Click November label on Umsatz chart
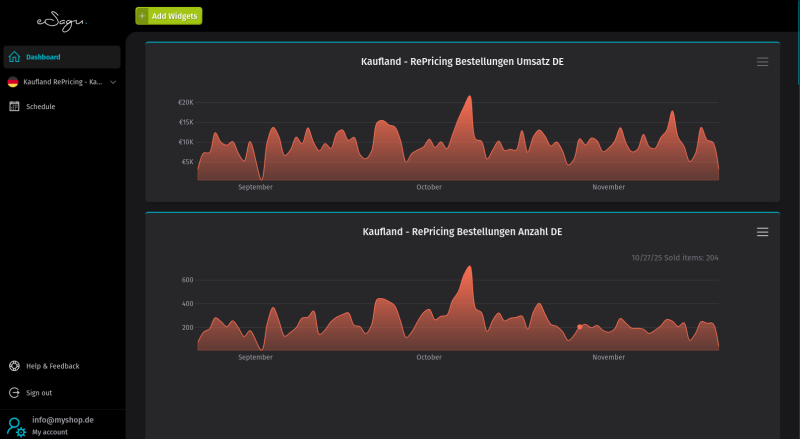 point(609,187)
